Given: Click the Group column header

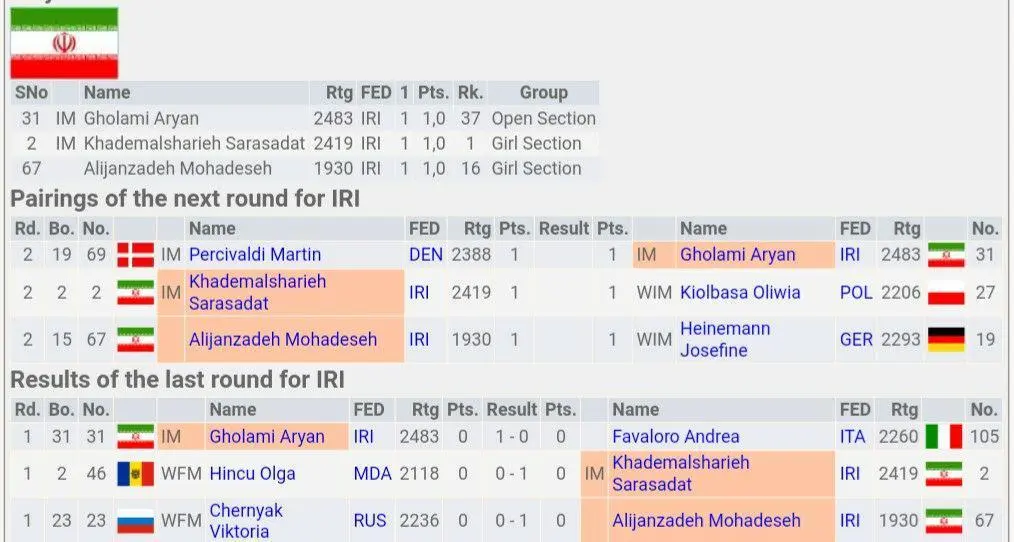Looking at the screenshot, I should pyautogui.click(x=543, y=92).
